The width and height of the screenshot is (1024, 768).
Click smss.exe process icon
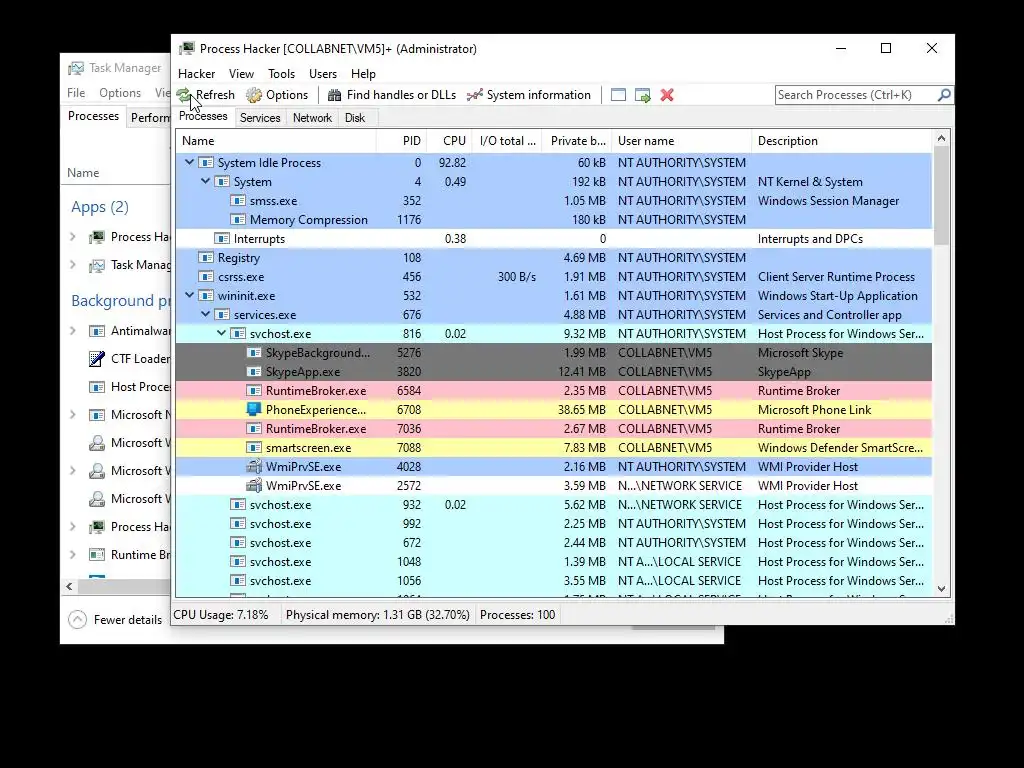tap(238, 200)
